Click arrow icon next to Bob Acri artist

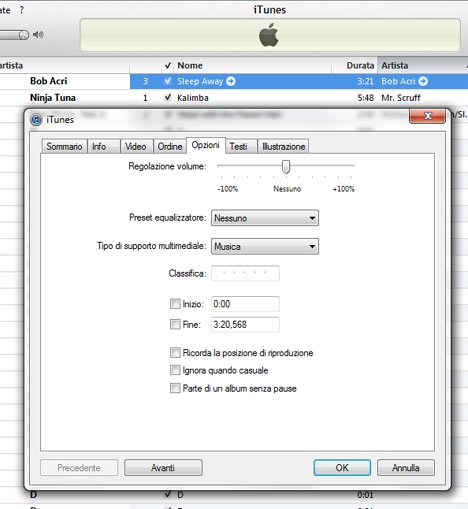423,81
